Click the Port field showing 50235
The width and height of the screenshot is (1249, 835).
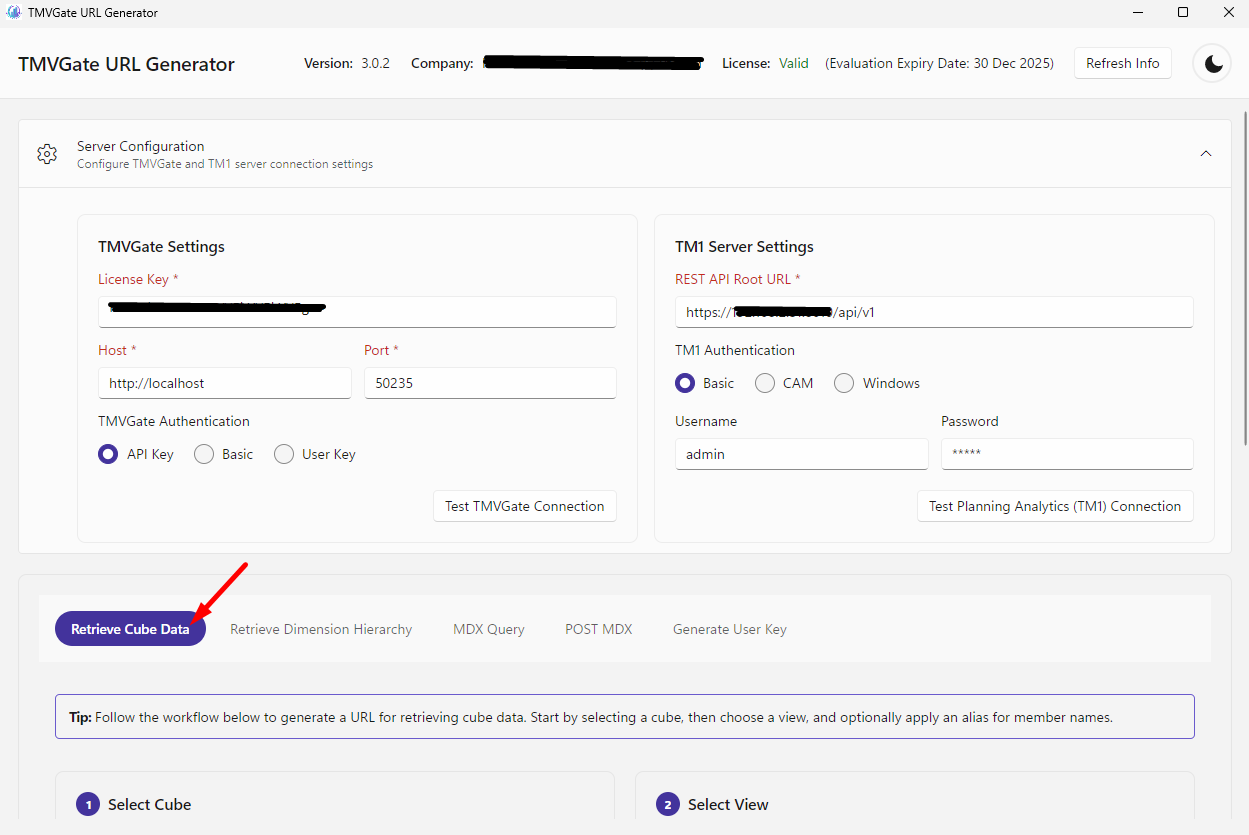coord(490,383)
